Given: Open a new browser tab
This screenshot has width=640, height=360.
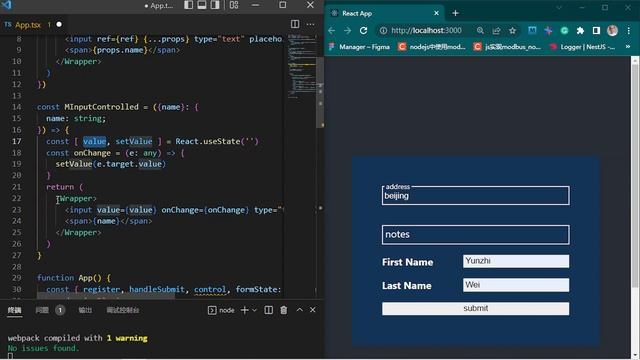Looking at the screenshot, I should pos(456,13).
